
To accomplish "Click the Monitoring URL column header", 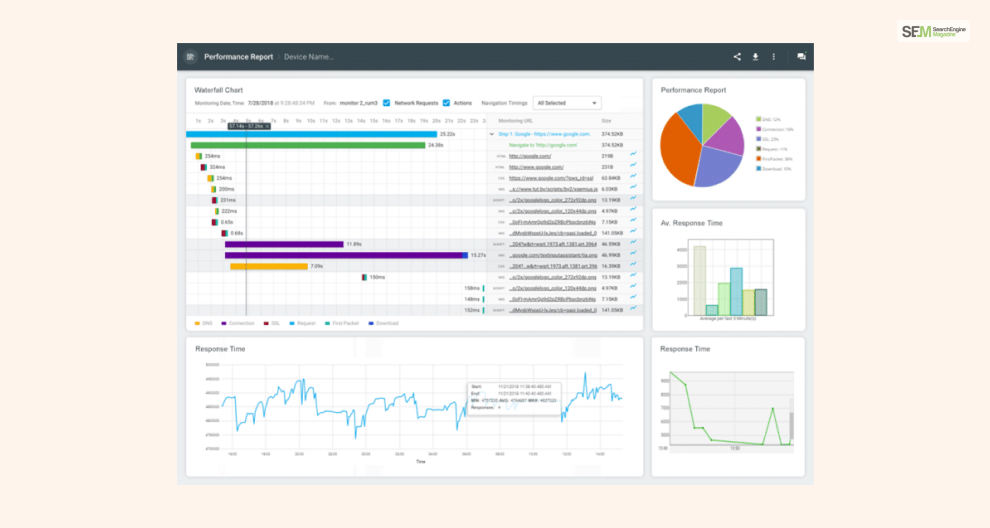I will [x=515, y=121].
